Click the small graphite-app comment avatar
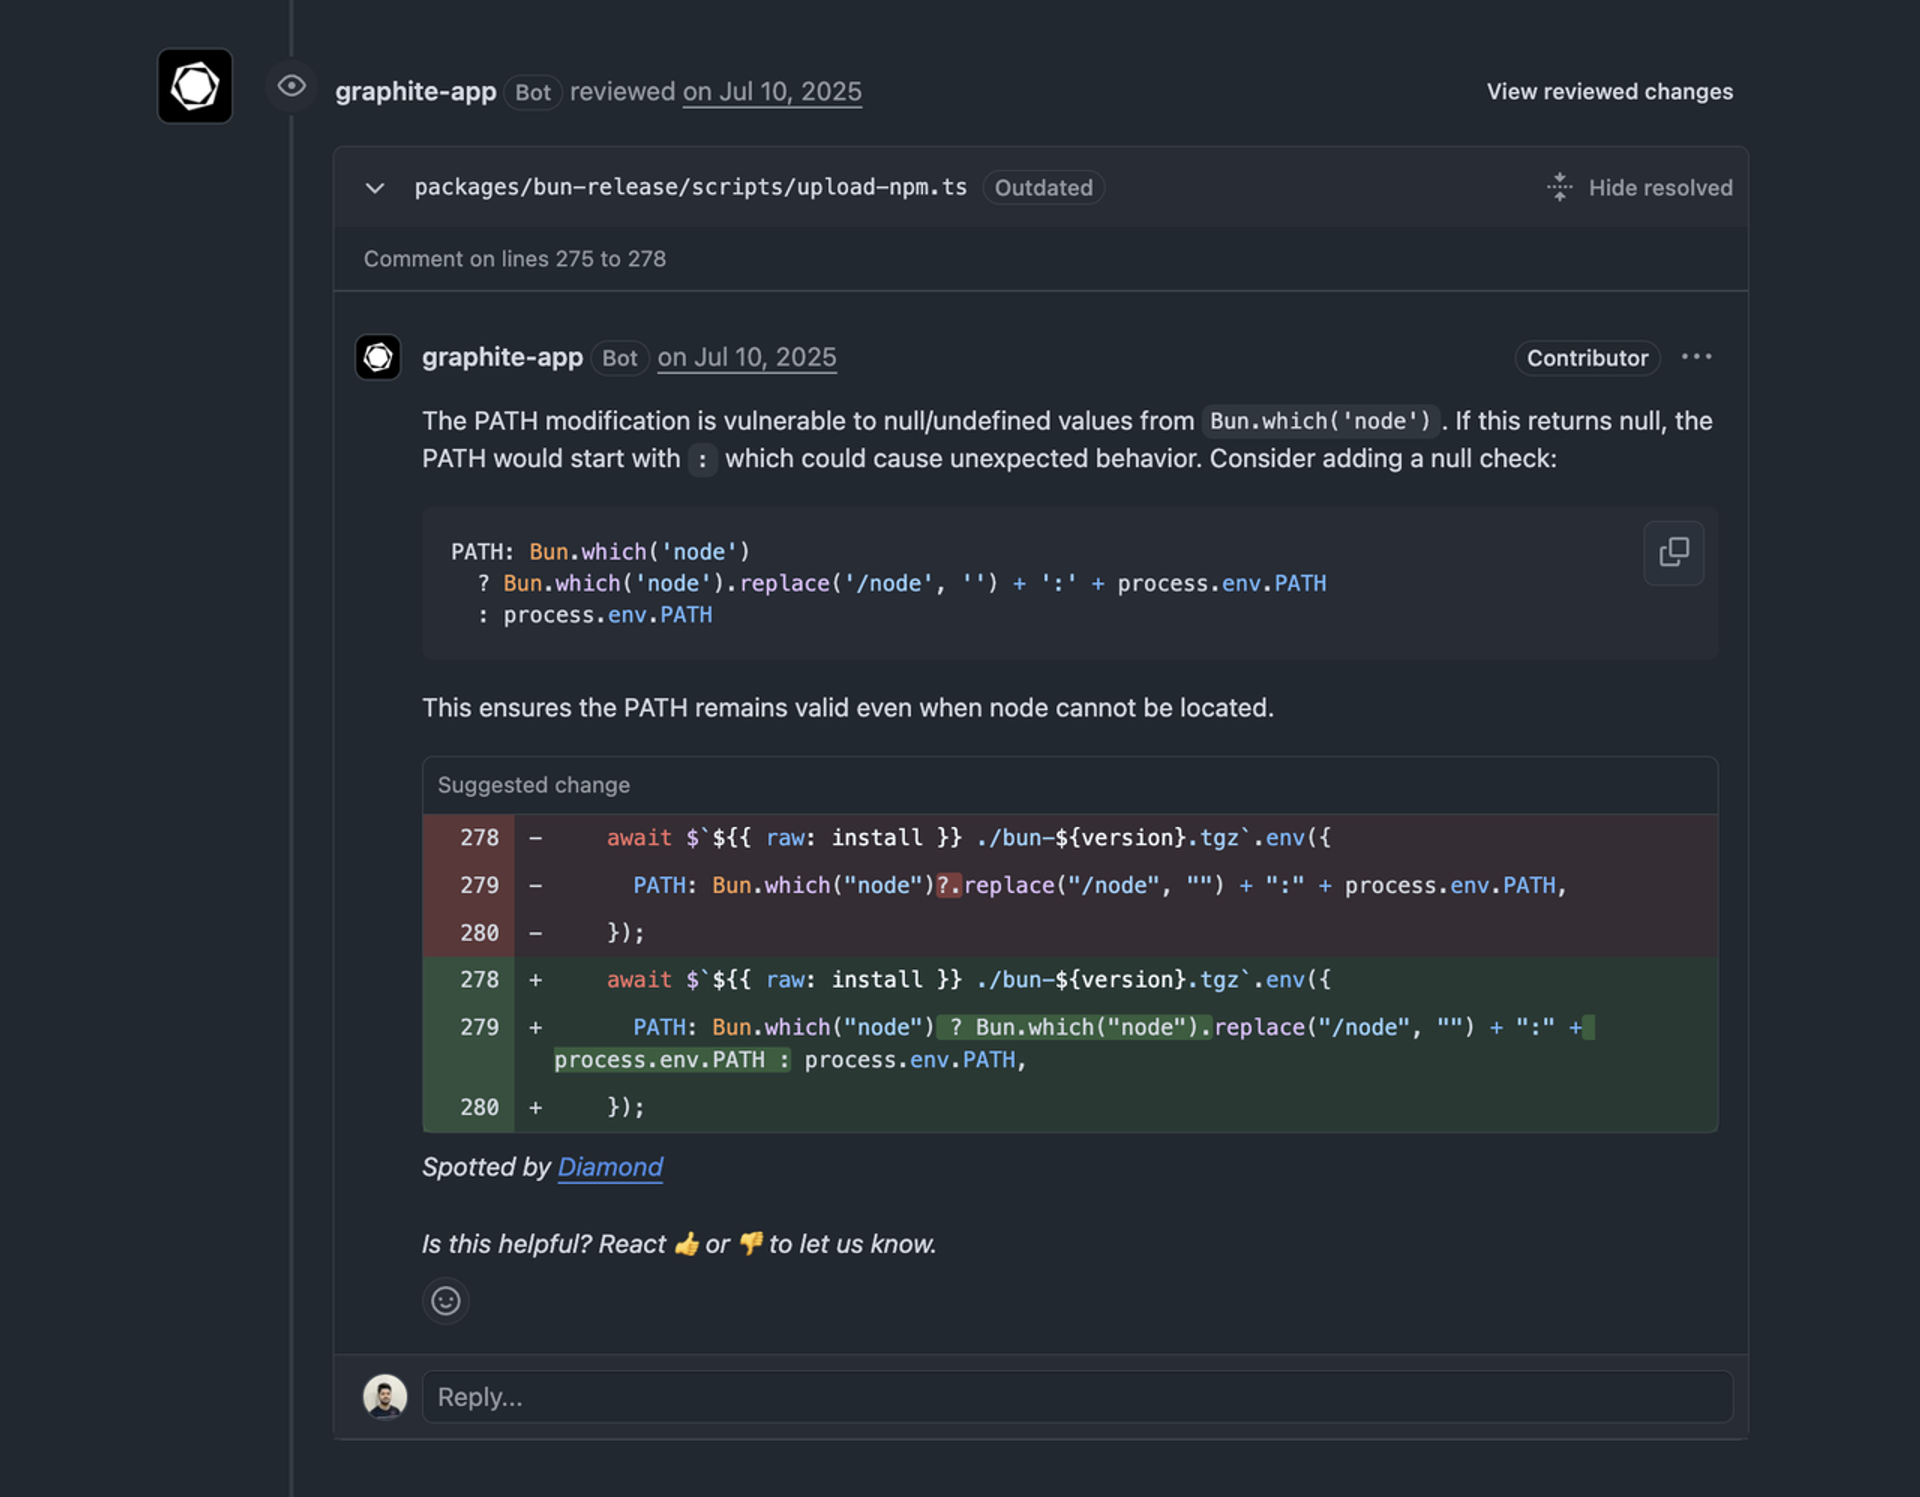1920x1497 pixels. 378,357
